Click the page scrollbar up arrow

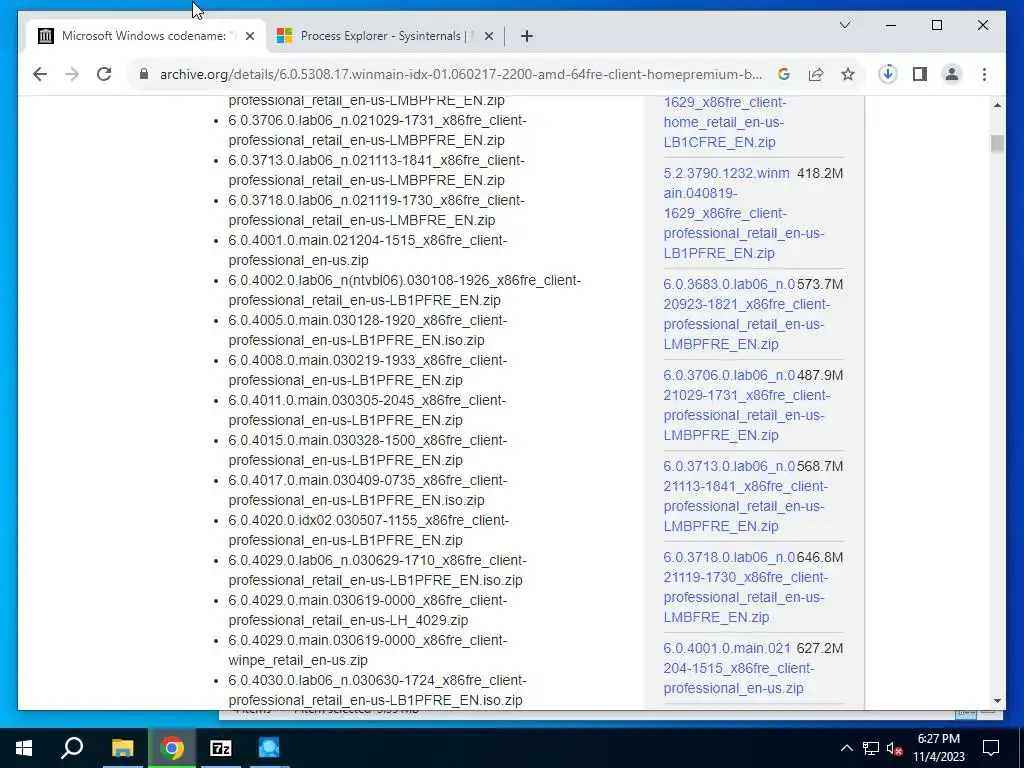tap(997, 105)
